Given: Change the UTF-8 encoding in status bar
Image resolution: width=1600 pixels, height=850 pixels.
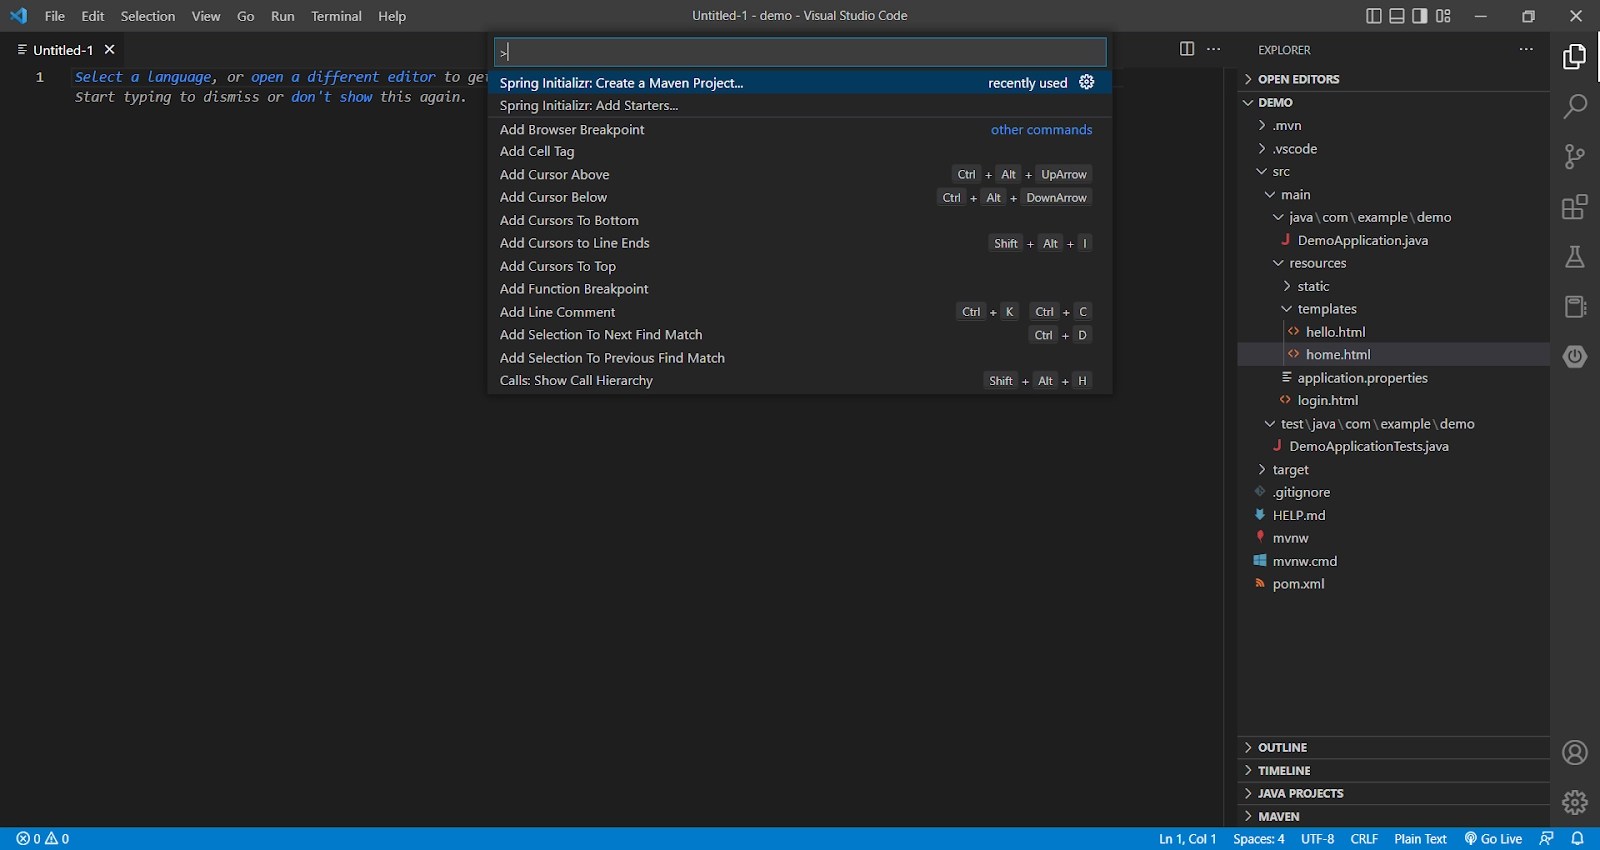Looking at the screenshot, I should [1317, 839].
